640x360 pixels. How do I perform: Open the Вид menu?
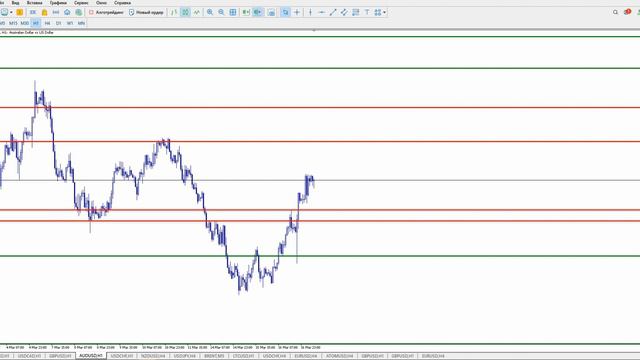click(x=15, y=3)
